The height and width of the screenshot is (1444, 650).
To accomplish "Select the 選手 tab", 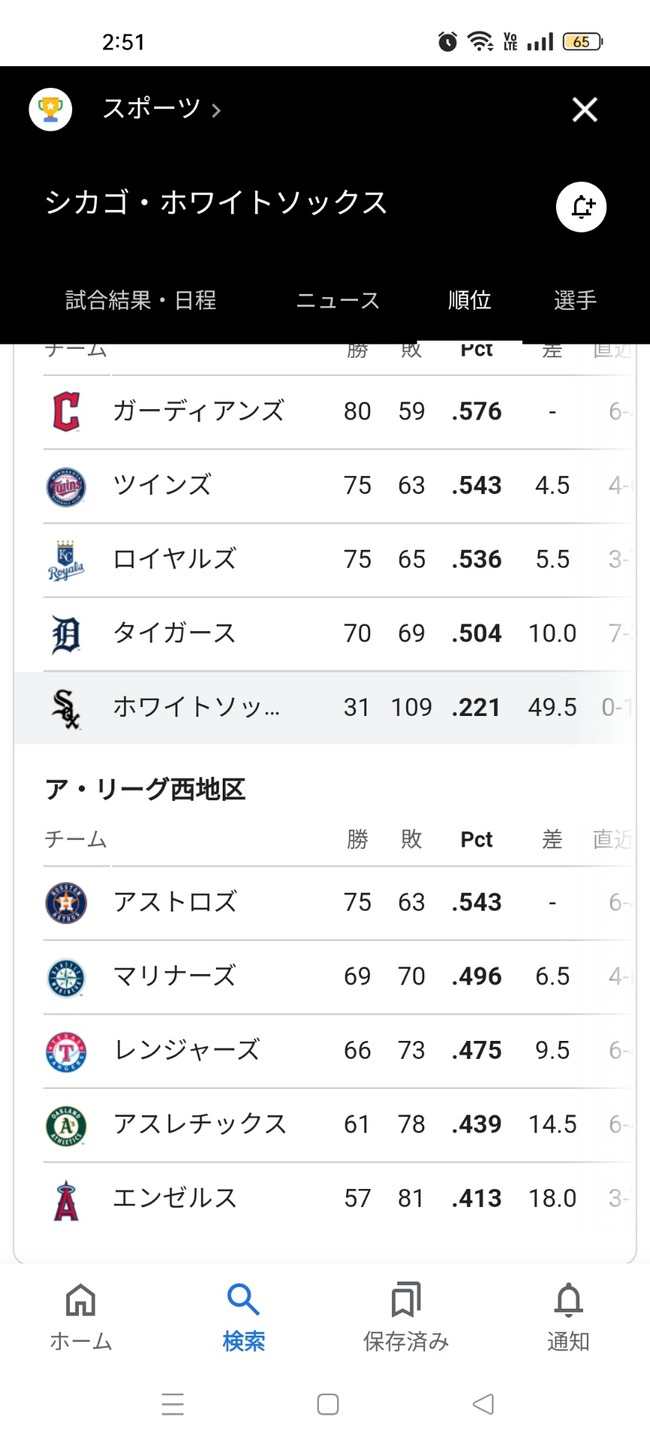I will pyautogui.click(x=575, y=300).
